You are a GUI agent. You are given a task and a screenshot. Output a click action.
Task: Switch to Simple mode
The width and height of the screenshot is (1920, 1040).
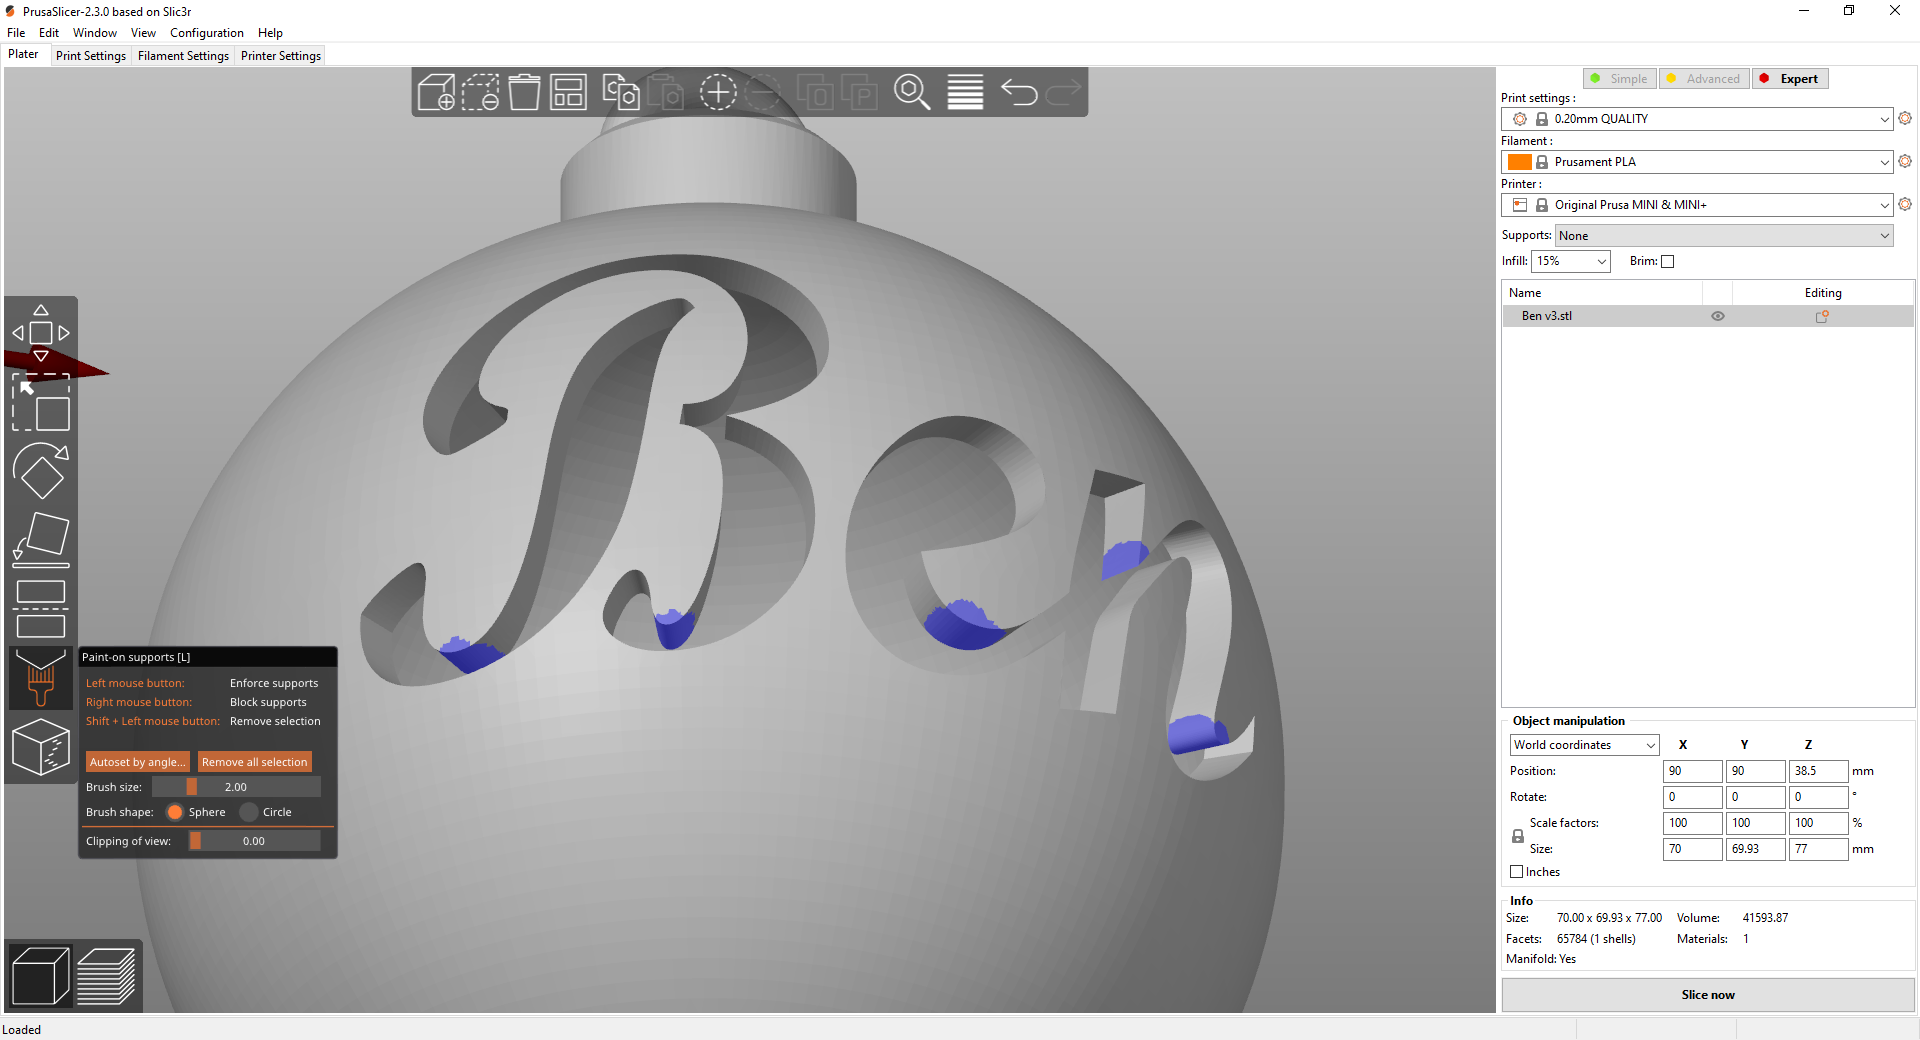tap(1620, 79)
